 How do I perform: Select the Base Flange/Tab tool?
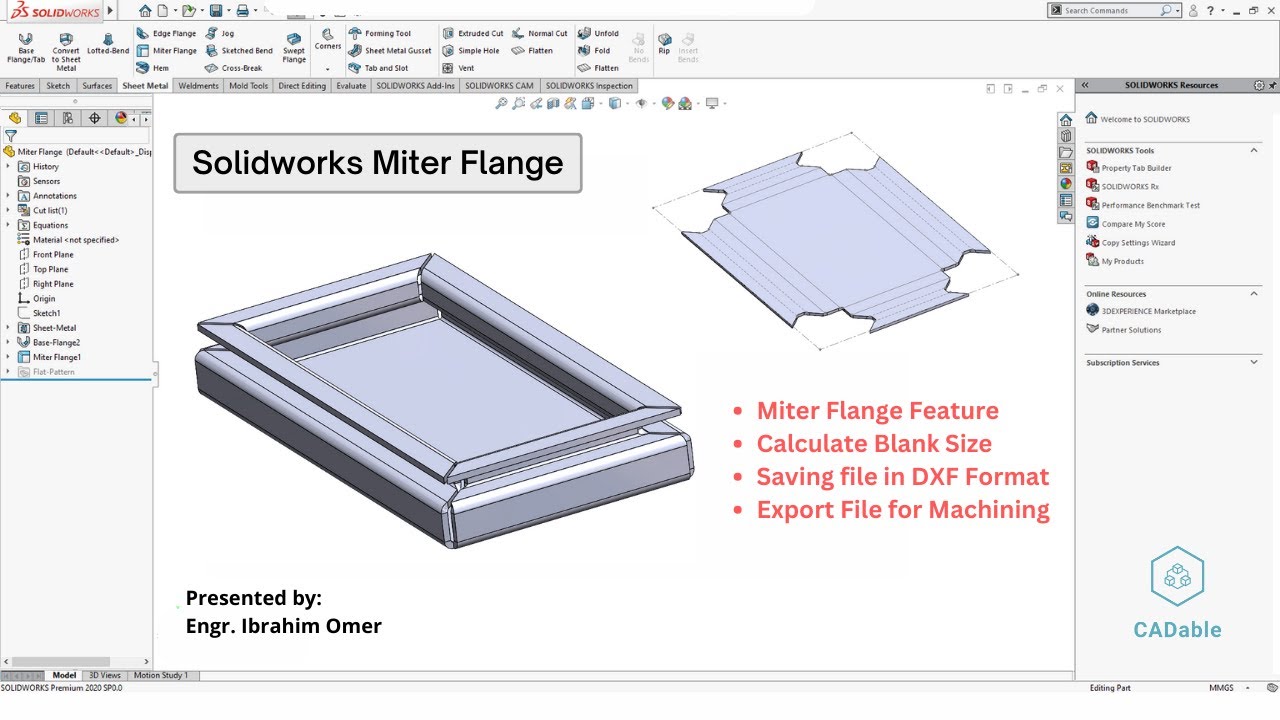26,50
